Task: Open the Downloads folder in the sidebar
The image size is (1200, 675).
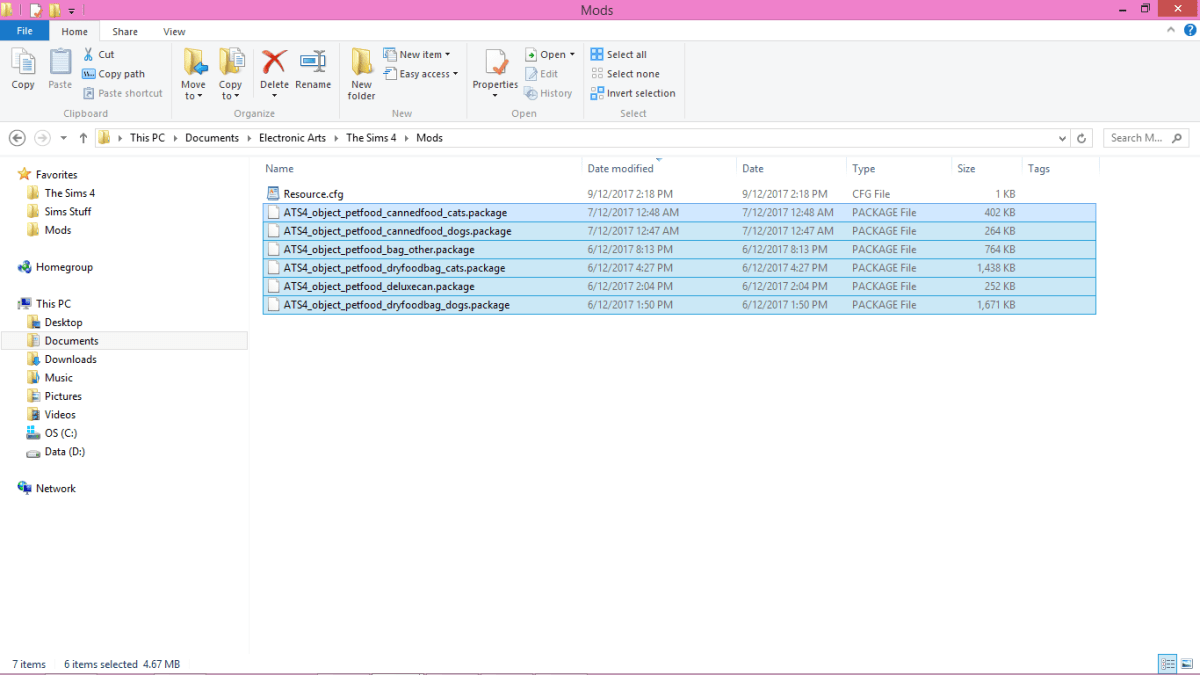Action: (72, 358)
